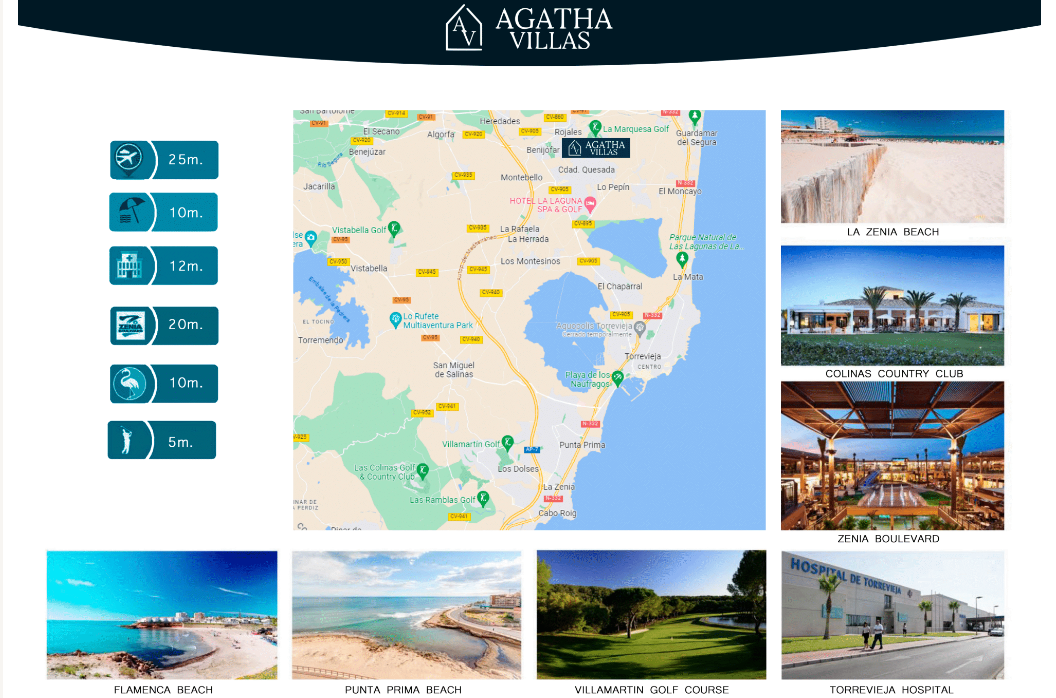Click 'Jacarilla' label on map

[319, 187]
